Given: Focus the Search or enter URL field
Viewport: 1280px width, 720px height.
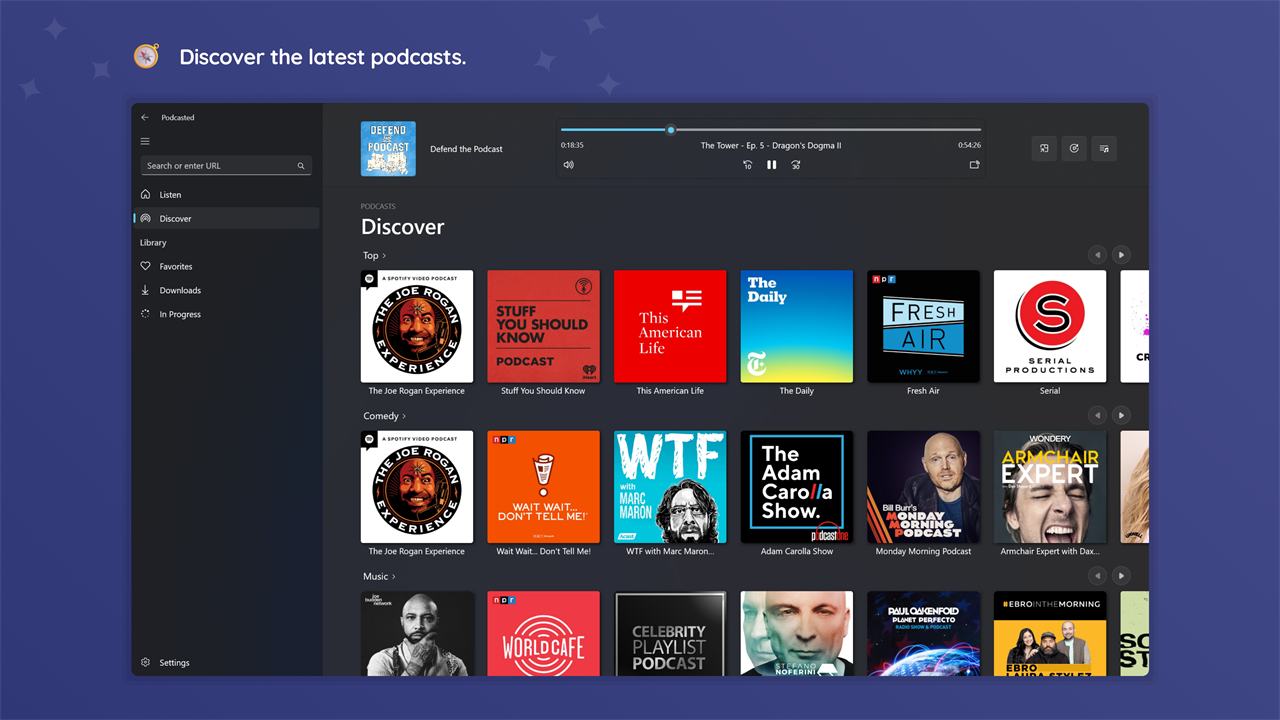Looking at the screenshot, I should coord(226,166).
